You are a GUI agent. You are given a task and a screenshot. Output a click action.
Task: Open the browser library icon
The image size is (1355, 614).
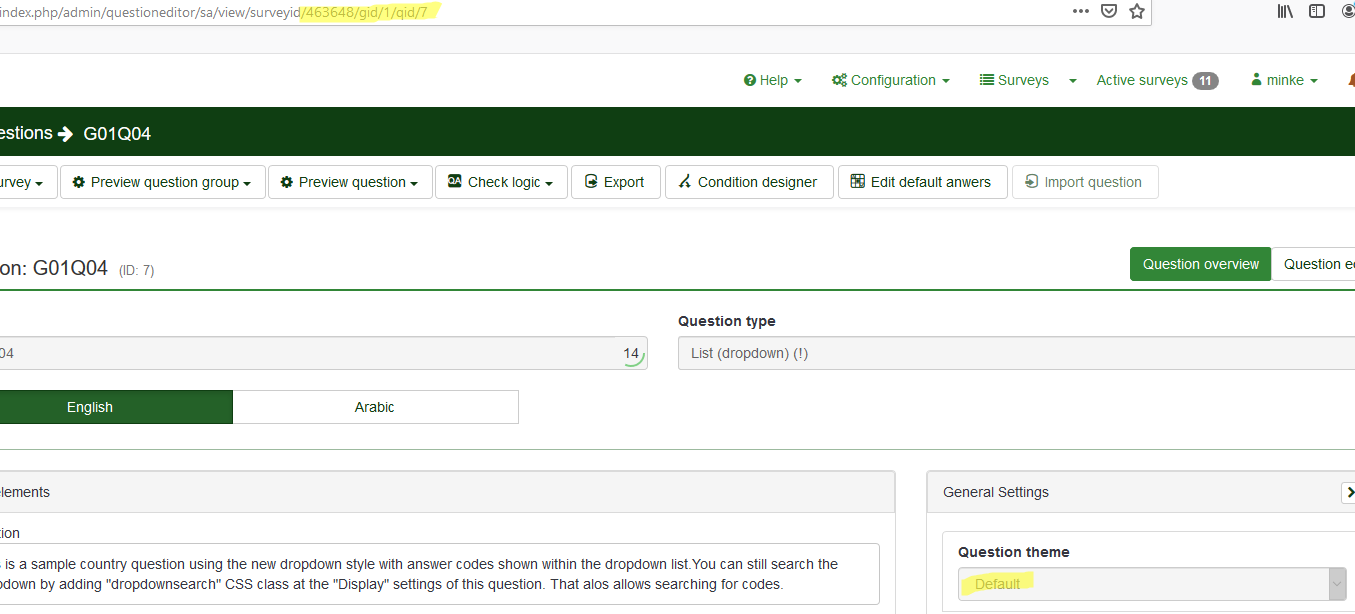tap(1286, 12)
